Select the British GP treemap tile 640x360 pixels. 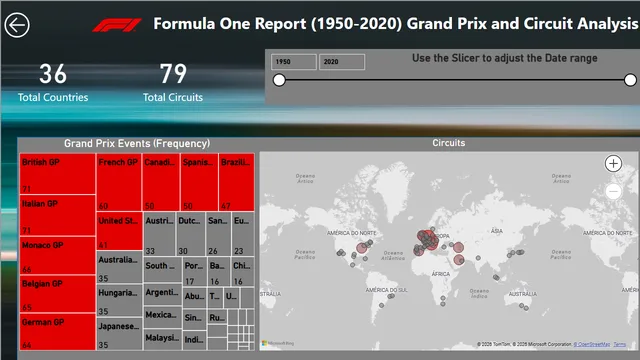click(x=58, y=173)
